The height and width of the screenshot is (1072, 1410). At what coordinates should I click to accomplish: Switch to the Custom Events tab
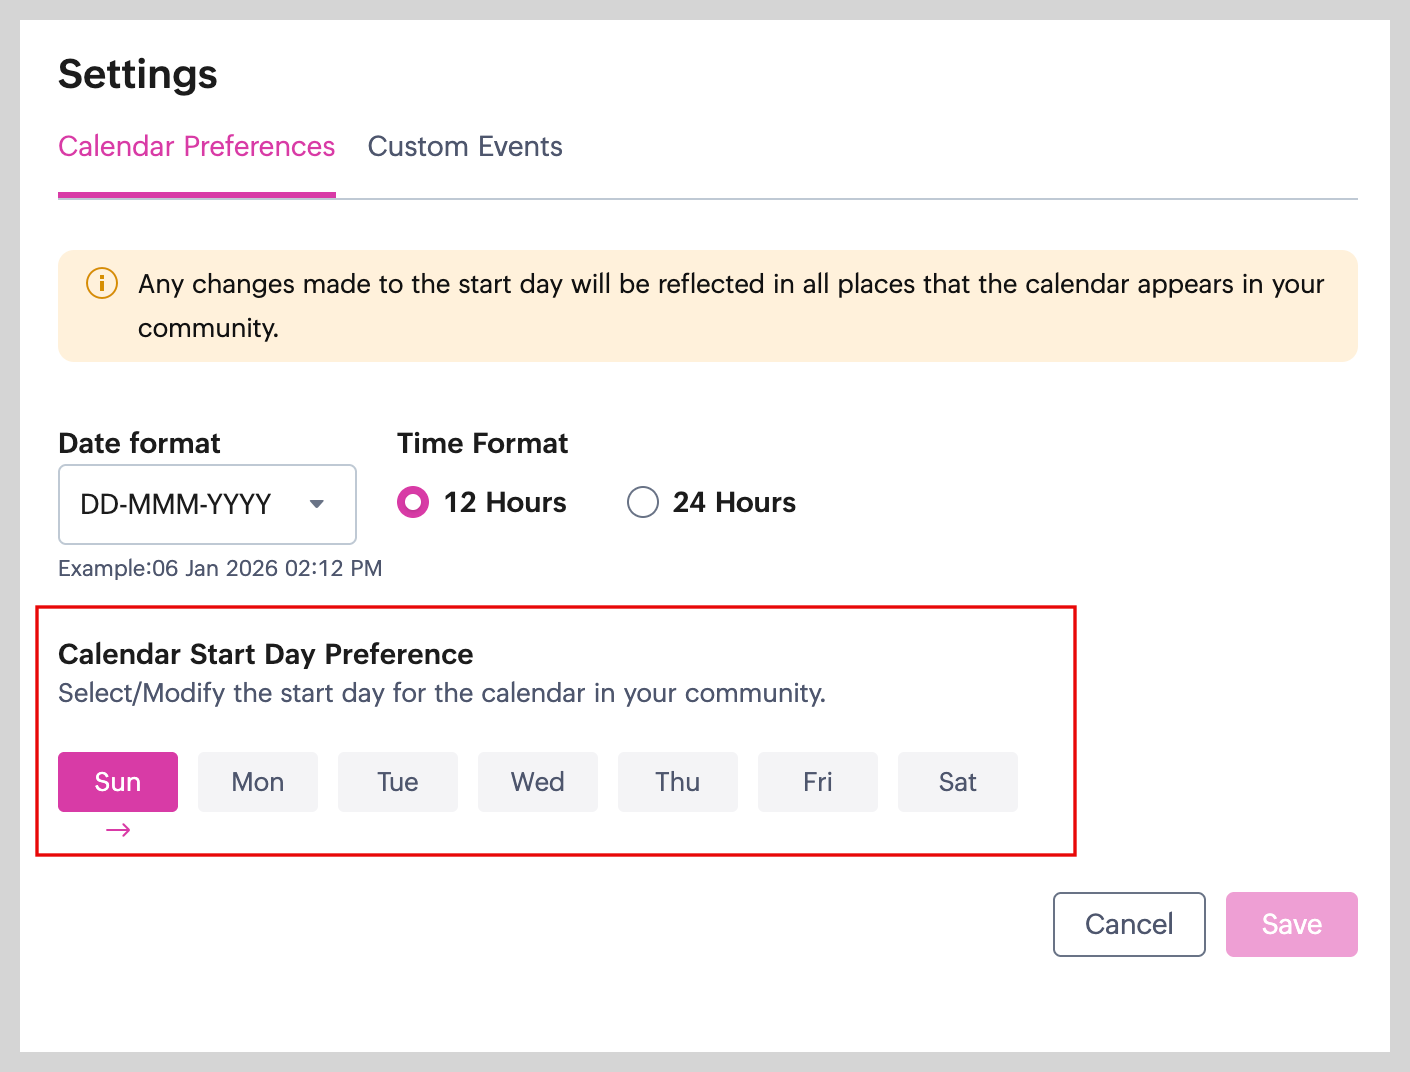[x=465, y=147]
